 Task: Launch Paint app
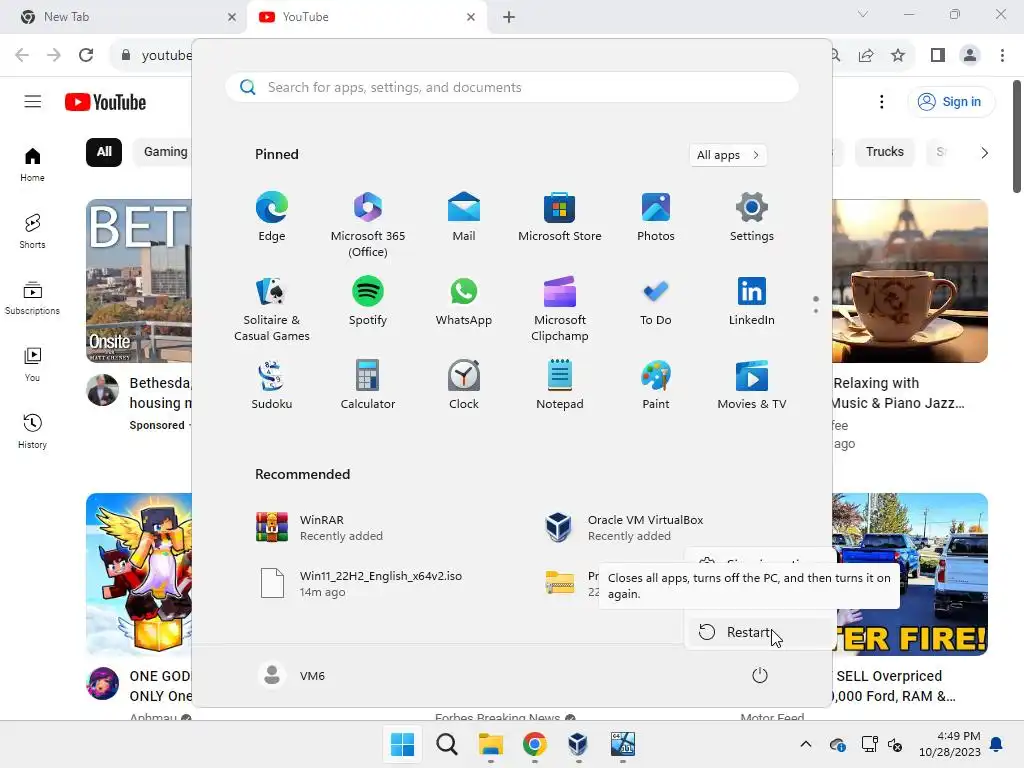(656, 385)
